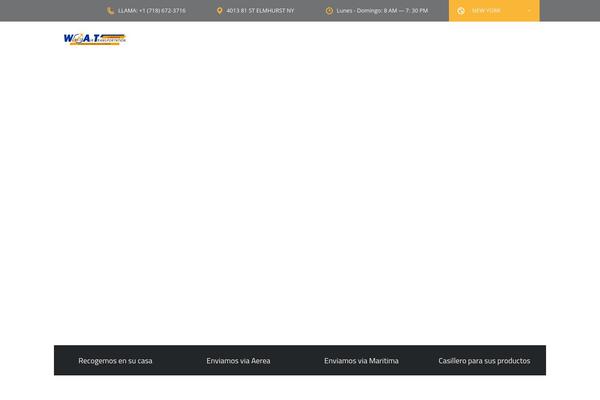Click the clock icon beside business hours
This screenshot has height=400, width=600.
(329, 11)
